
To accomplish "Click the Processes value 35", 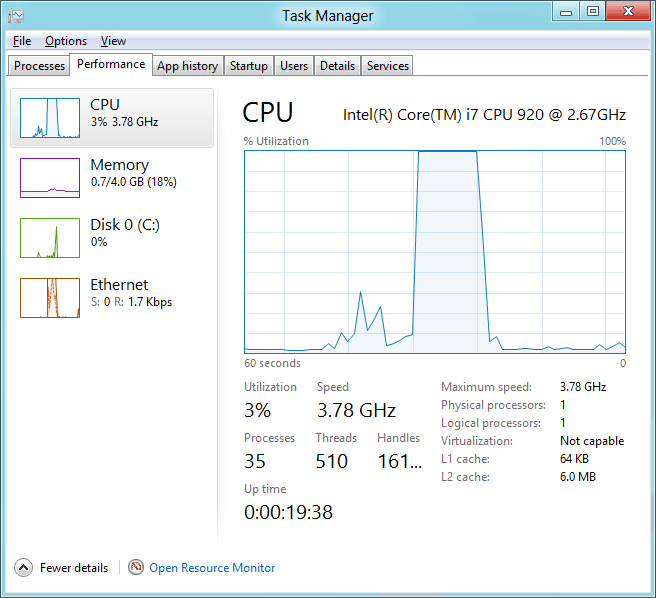I will (255, 461).
